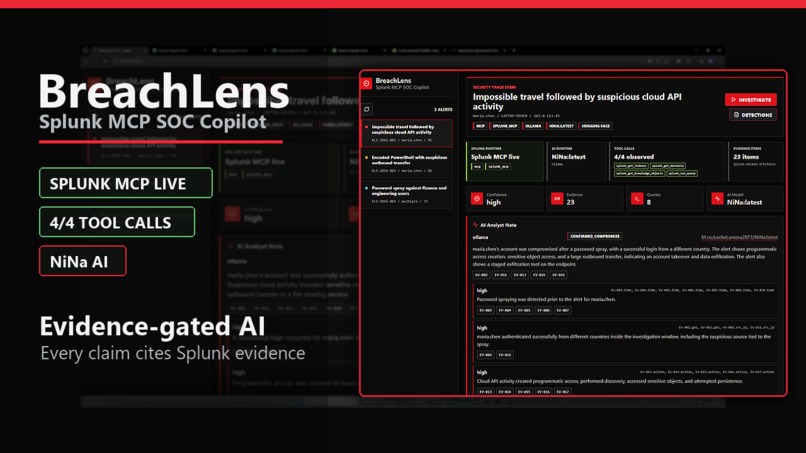
Task: Click the Confidence card red icon
Action: [x=477, y=198]
